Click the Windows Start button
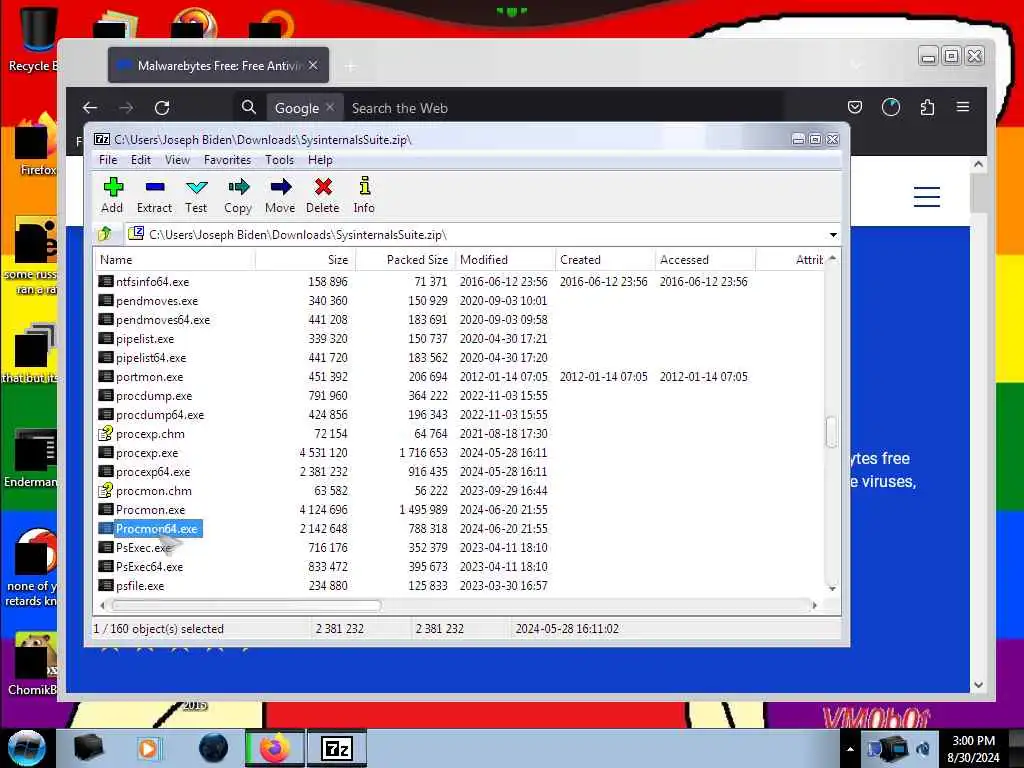Image resolution: width=1024 pixels, height=768 pixels. click(x=27, y=748)
